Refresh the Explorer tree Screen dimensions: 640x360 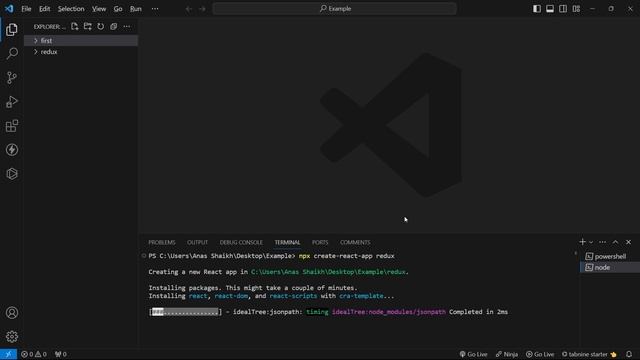click(x=100, y=27)
